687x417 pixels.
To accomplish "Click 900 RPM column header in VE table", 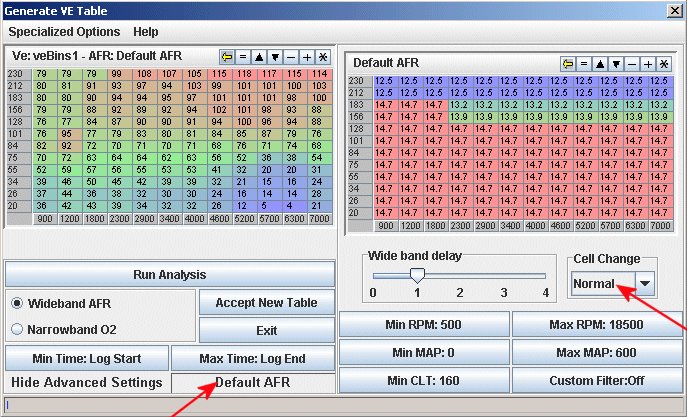I will point(45,219).
